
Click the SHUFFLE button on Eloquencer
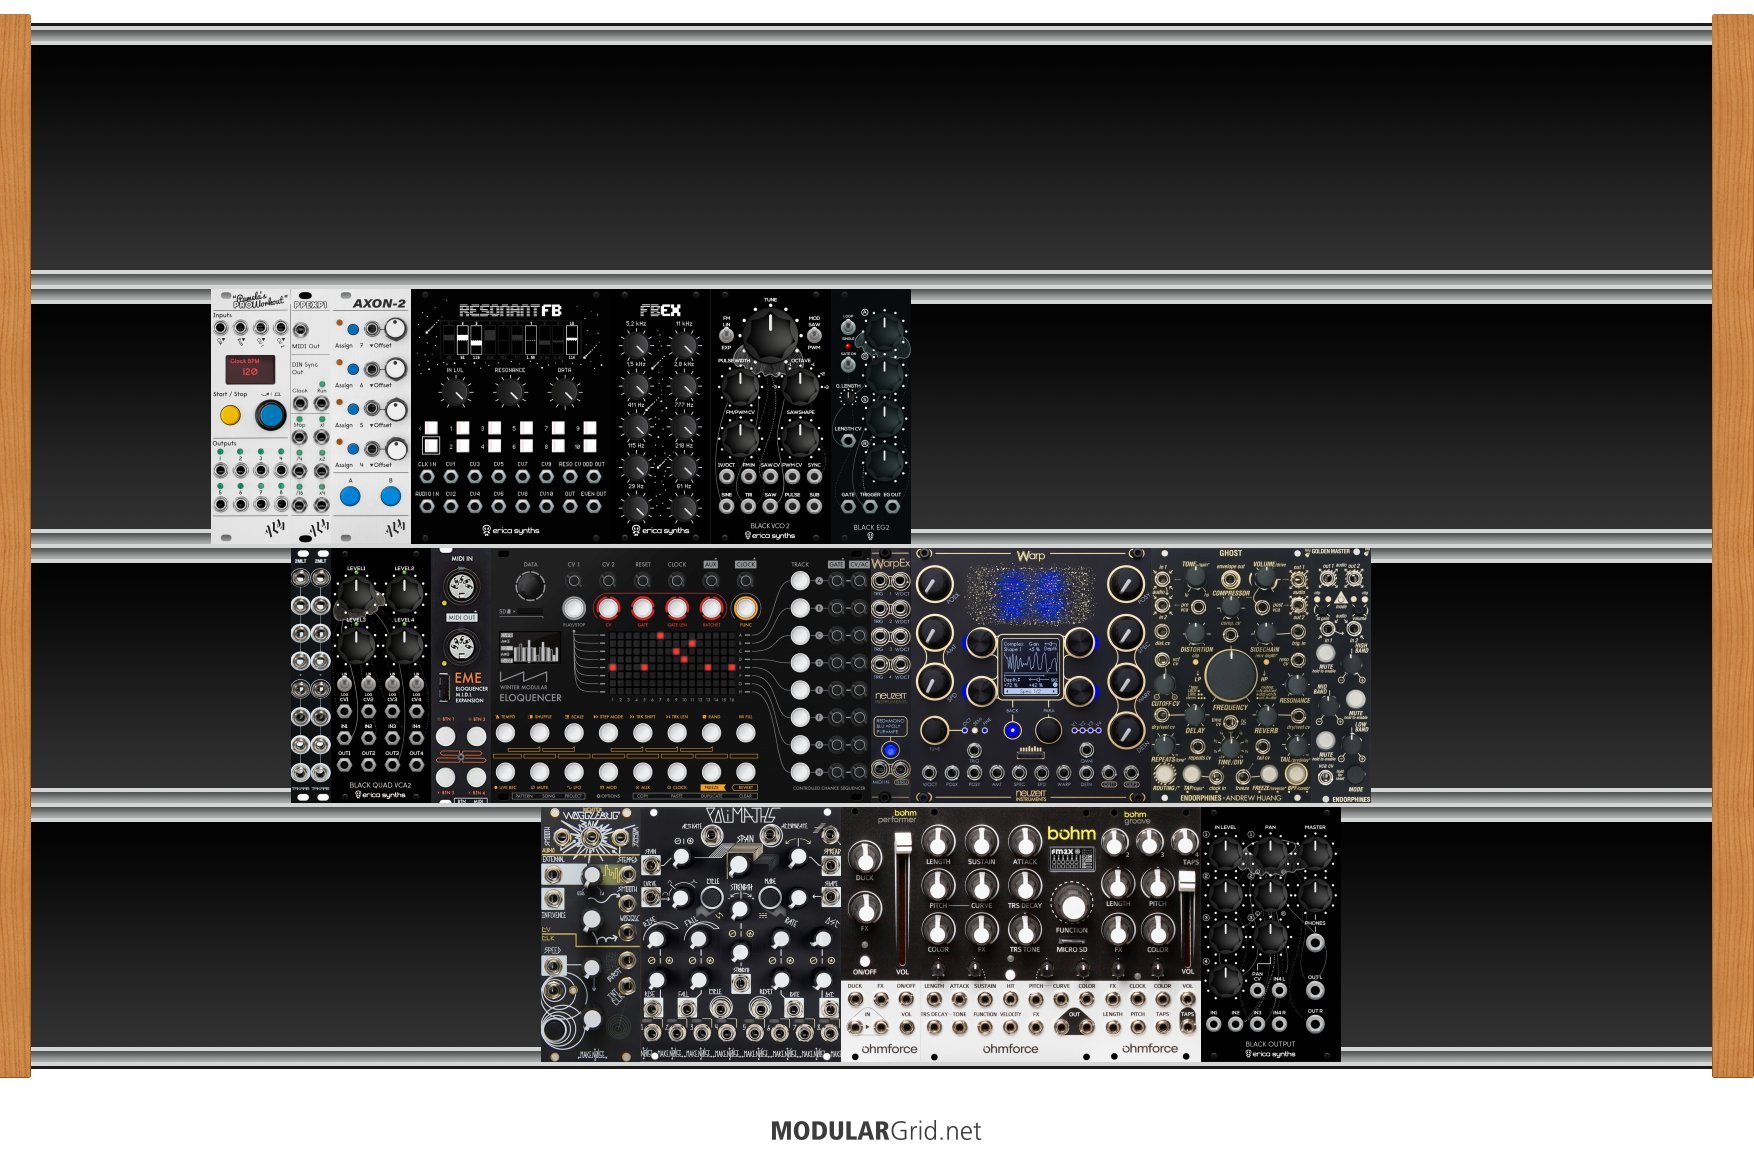540,734
